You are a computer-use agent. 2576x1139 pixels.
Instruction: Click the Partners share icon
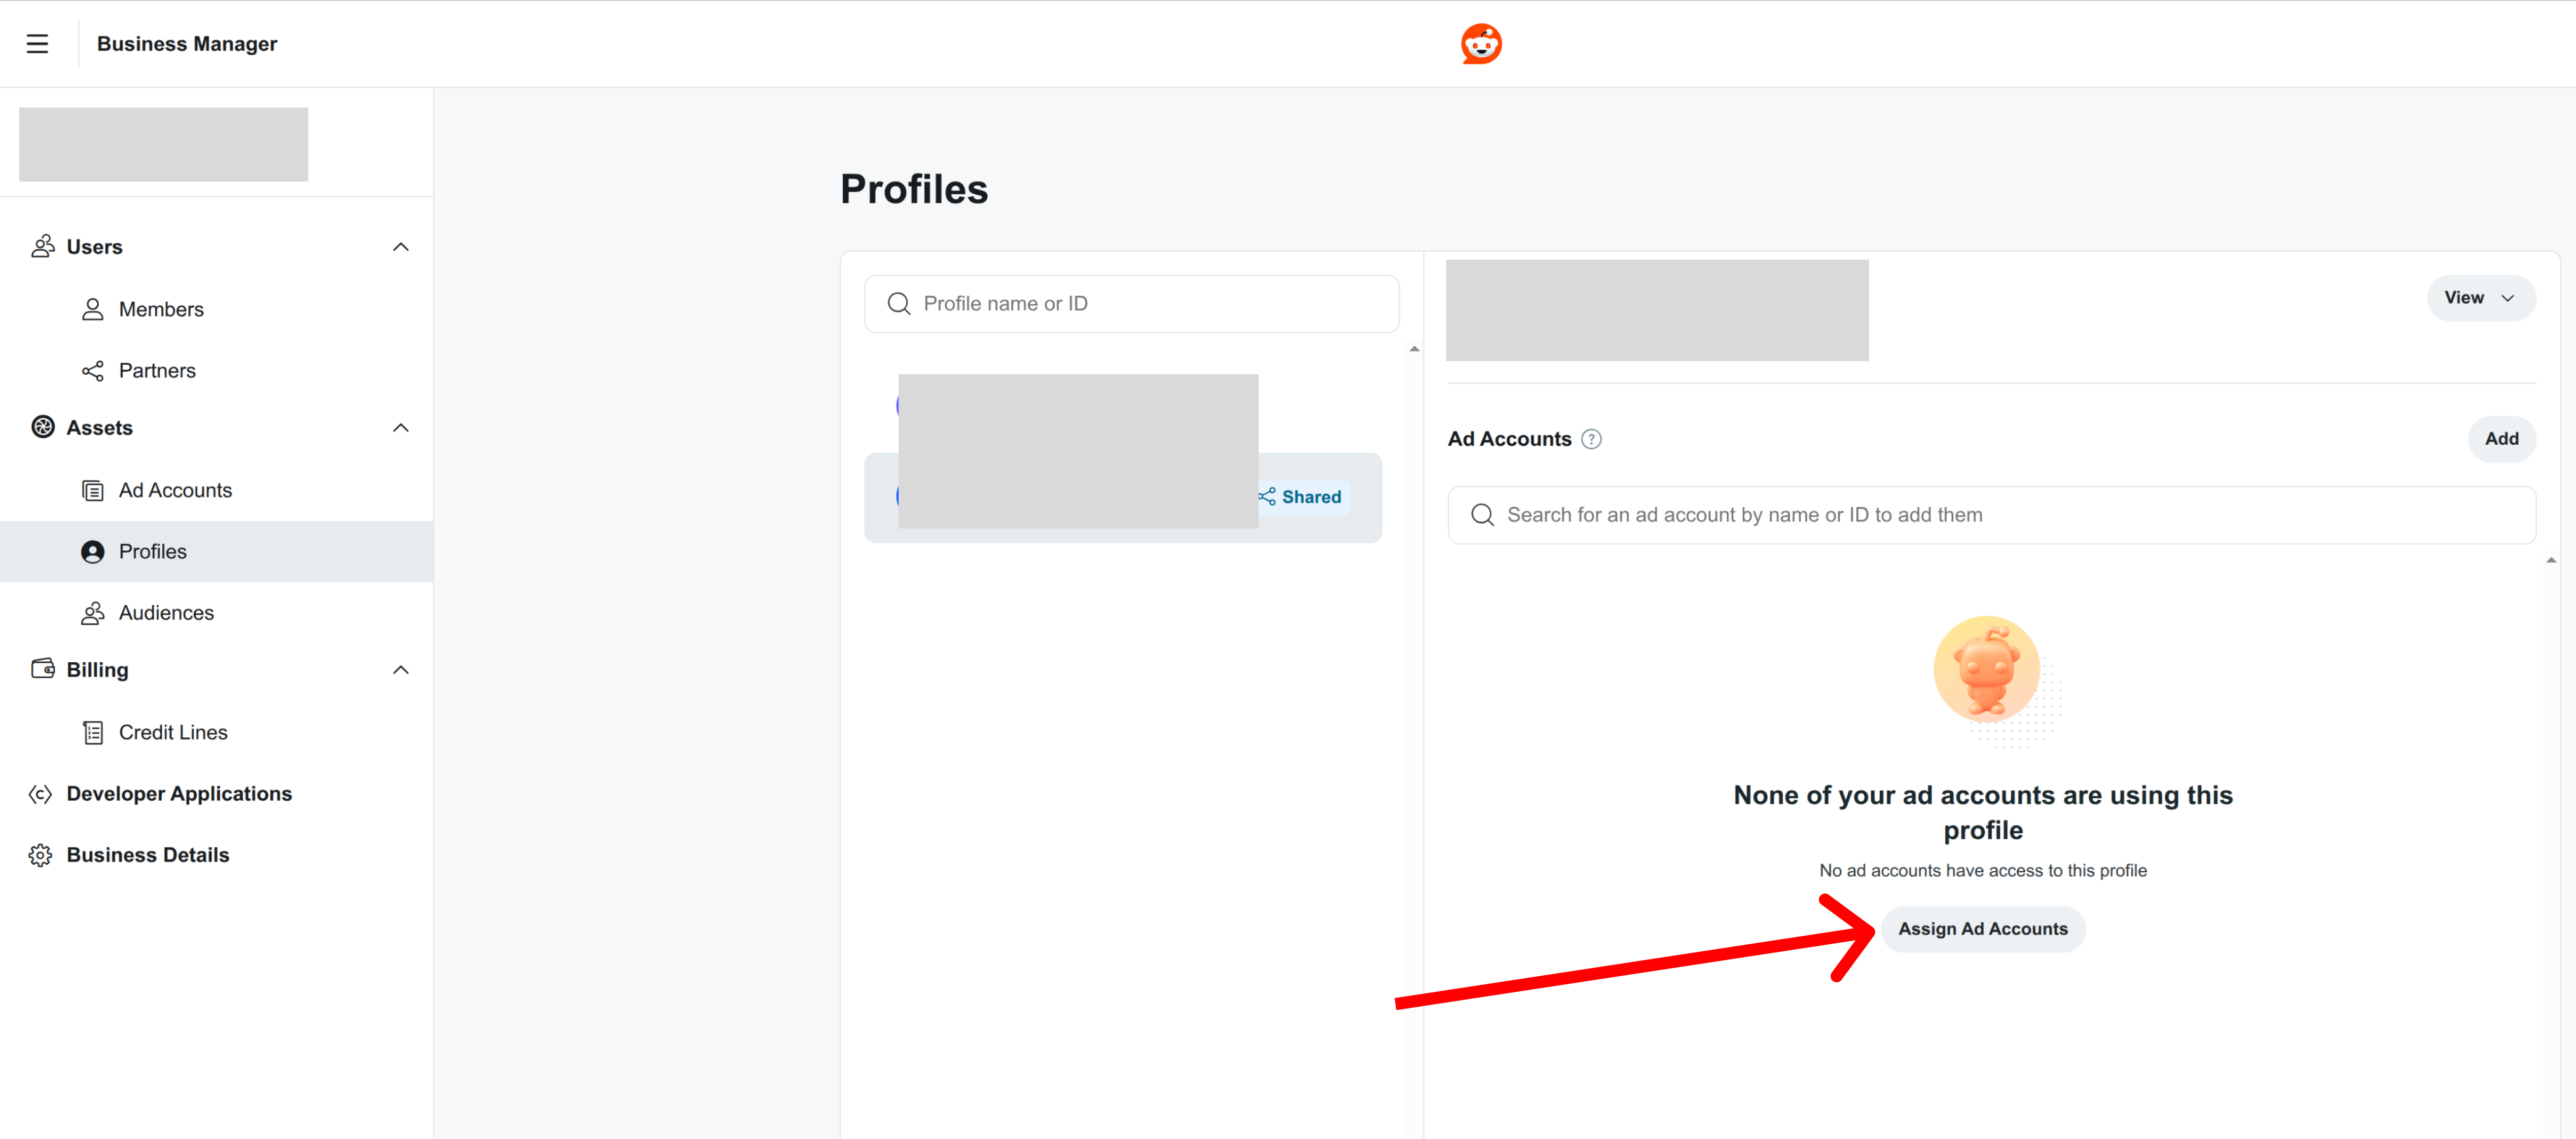pos(93,370)
